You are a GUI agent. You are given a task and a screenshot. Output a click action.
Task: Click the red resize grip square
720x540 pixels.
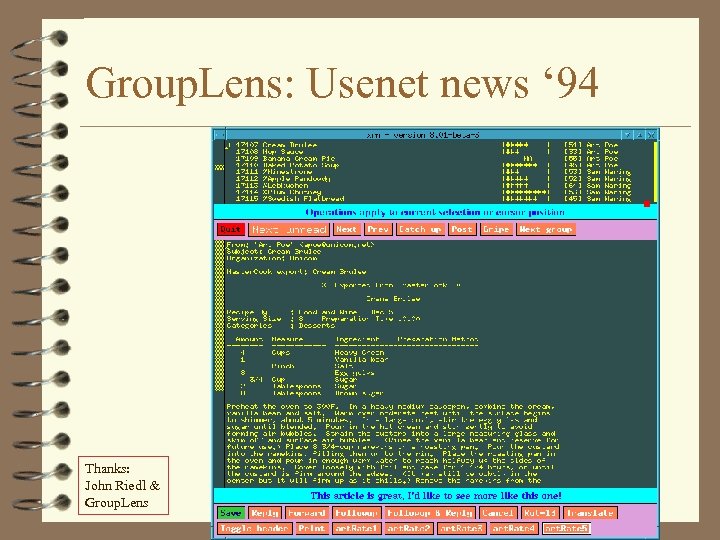click(647, 203)
